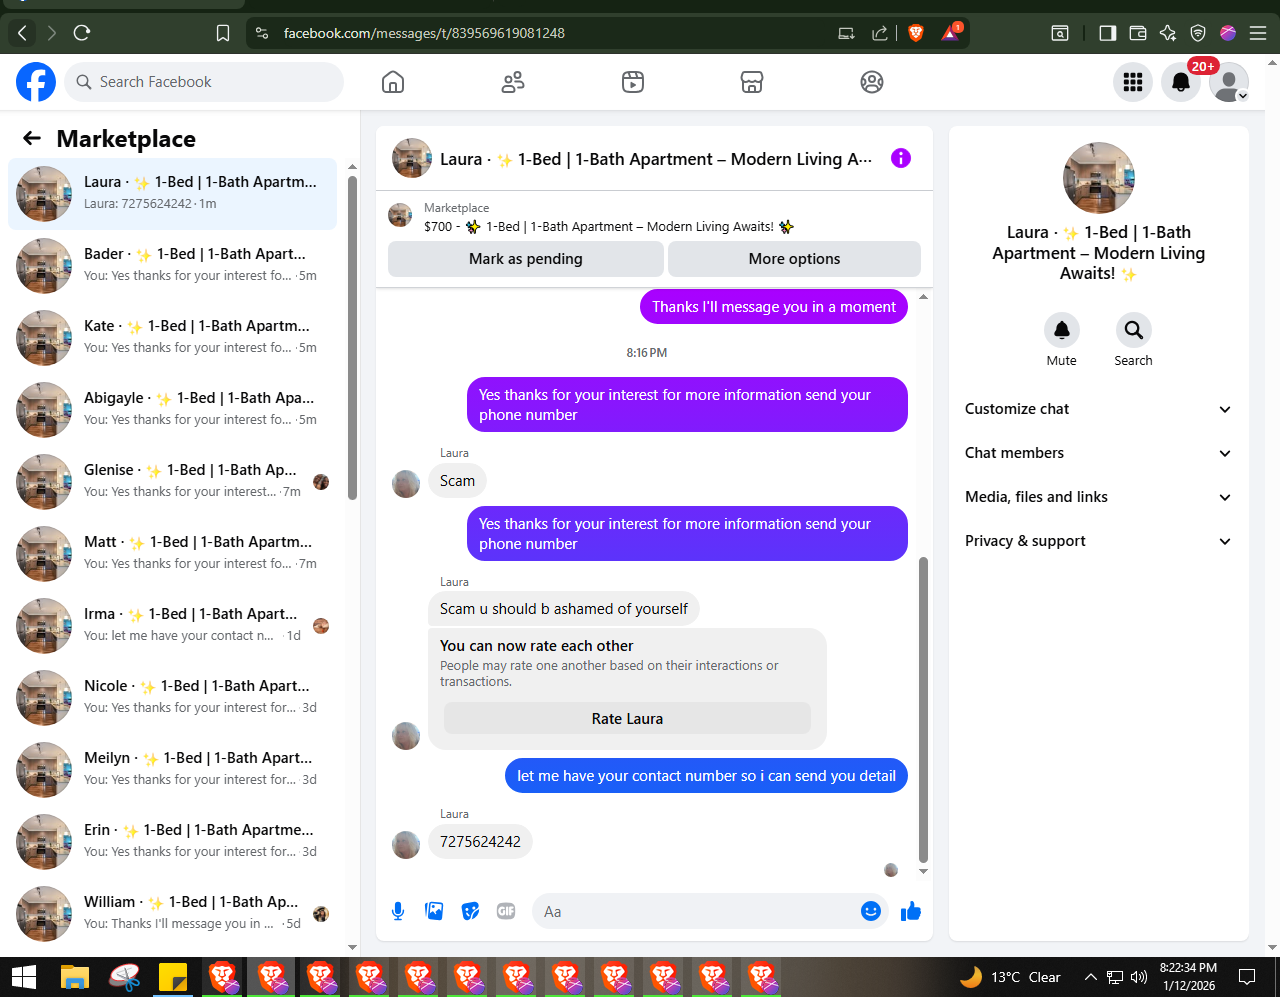Image resolution: width=1280 pixels, height=997 pixels.
Task: Open Brave Wallet icon
Action: coord(1137,33)
